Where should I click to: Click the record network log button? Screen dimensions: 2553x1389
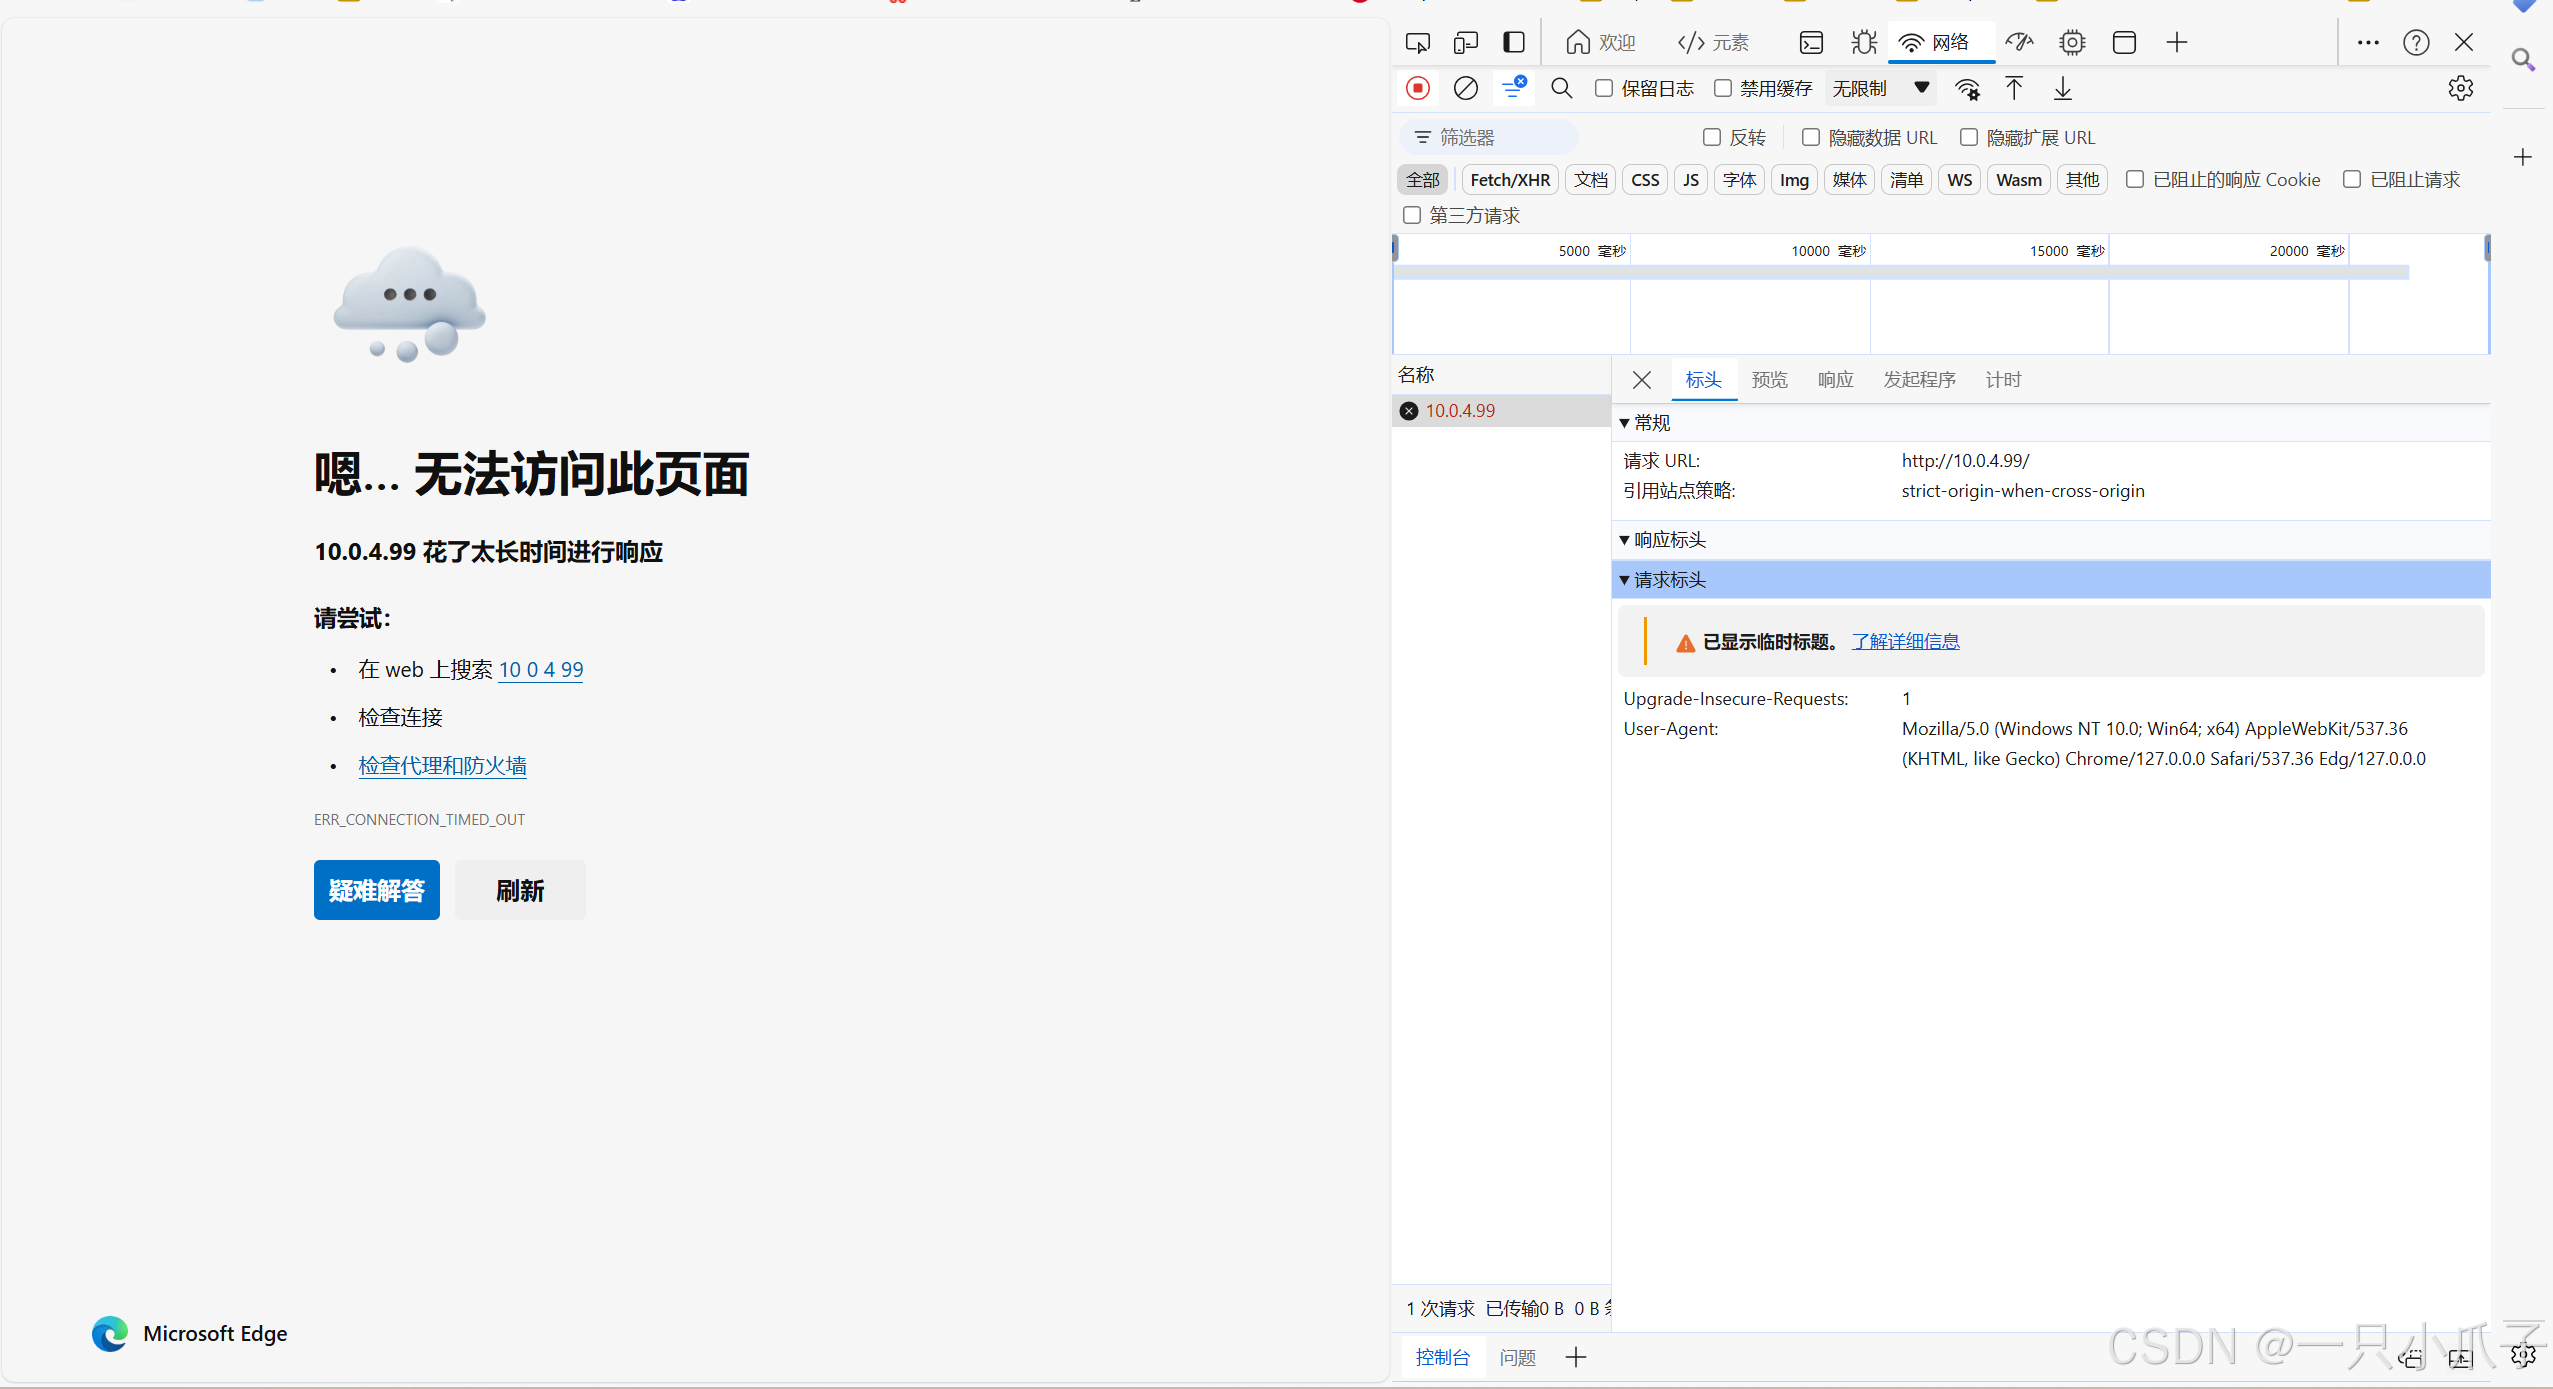[x=1417, y=88]
